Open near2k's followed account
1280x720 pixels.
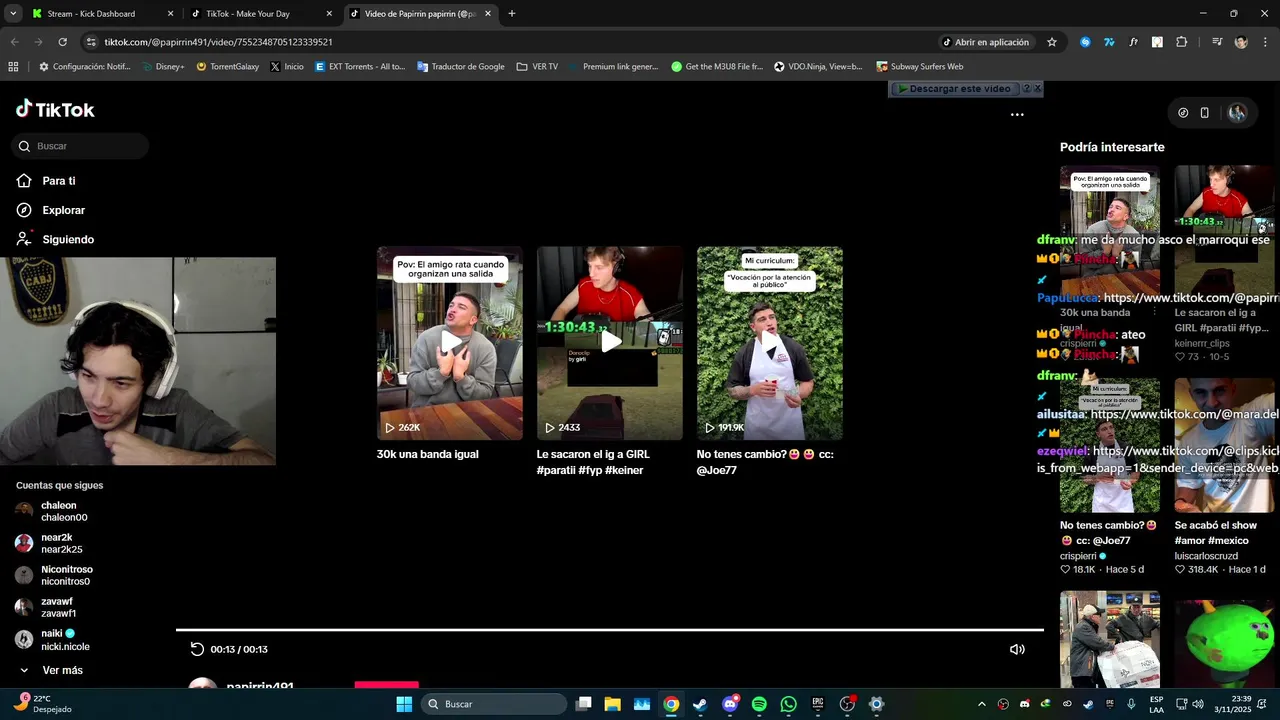[52, 543]
